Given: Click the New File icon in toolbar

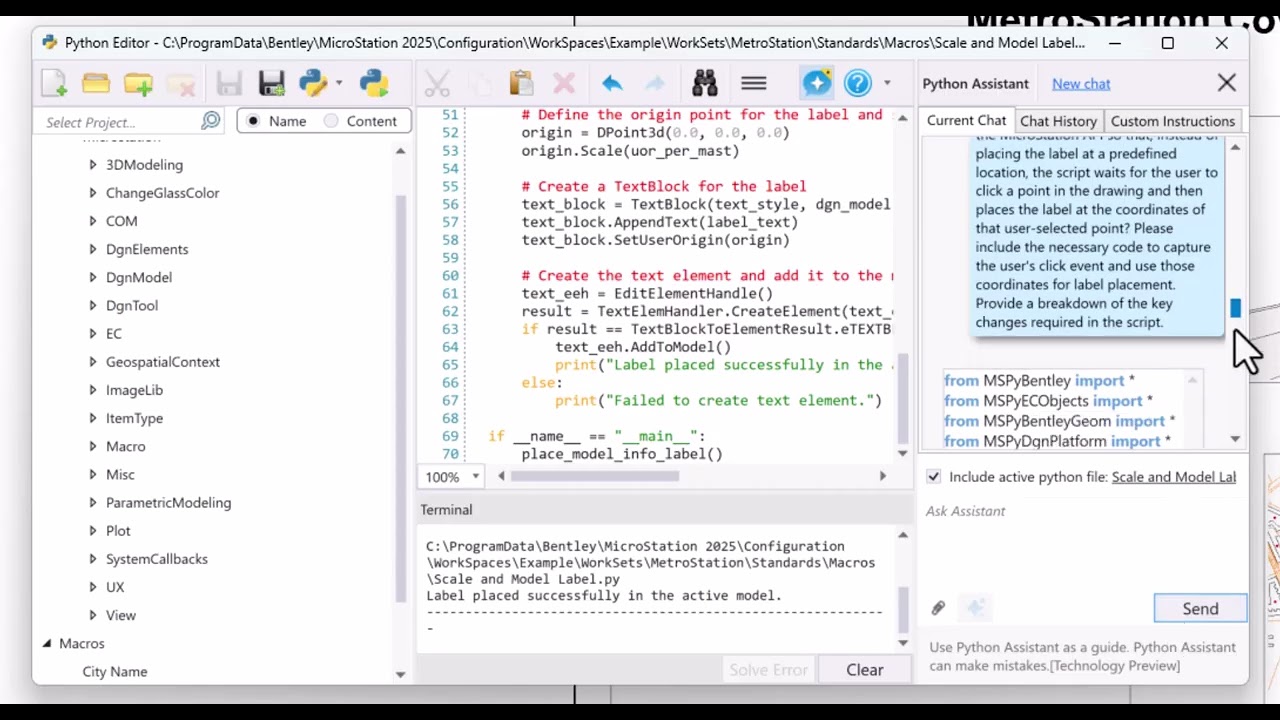Looking at the screenshot, I should [x=54, y=83].
